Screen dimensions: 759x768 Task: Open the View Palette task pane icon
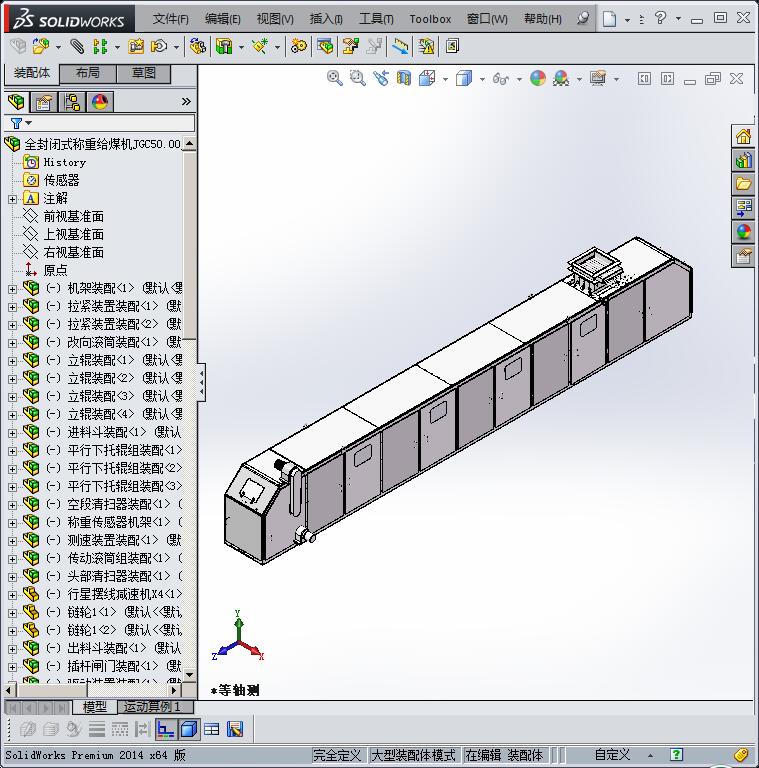[743, 208]
